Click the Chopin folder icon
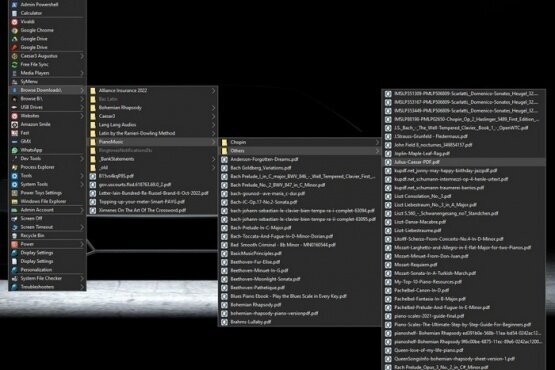 pos(224,142)
